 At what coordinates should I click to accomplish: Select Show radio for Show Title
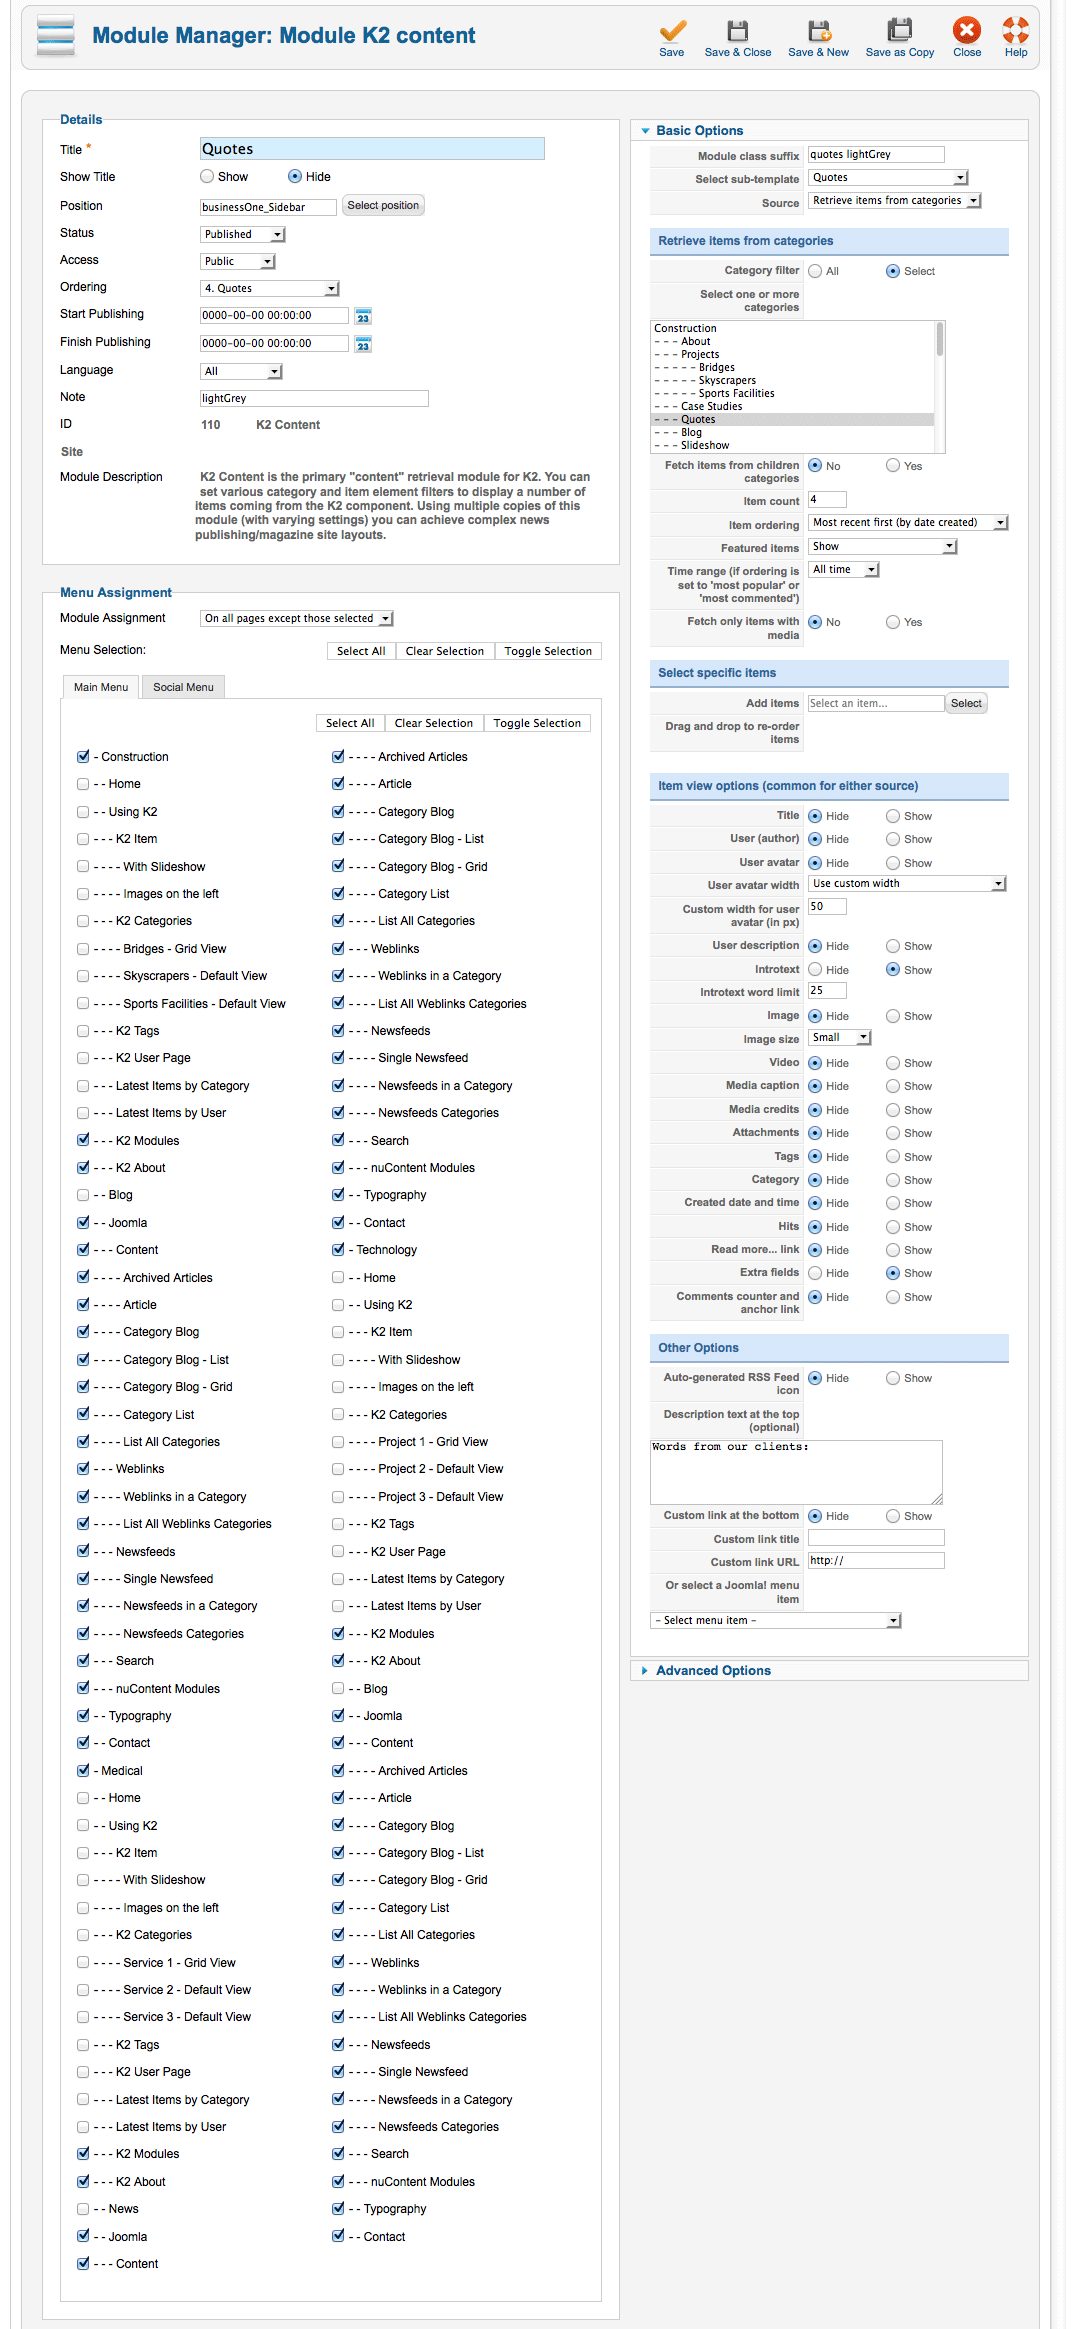click(207, 177)
